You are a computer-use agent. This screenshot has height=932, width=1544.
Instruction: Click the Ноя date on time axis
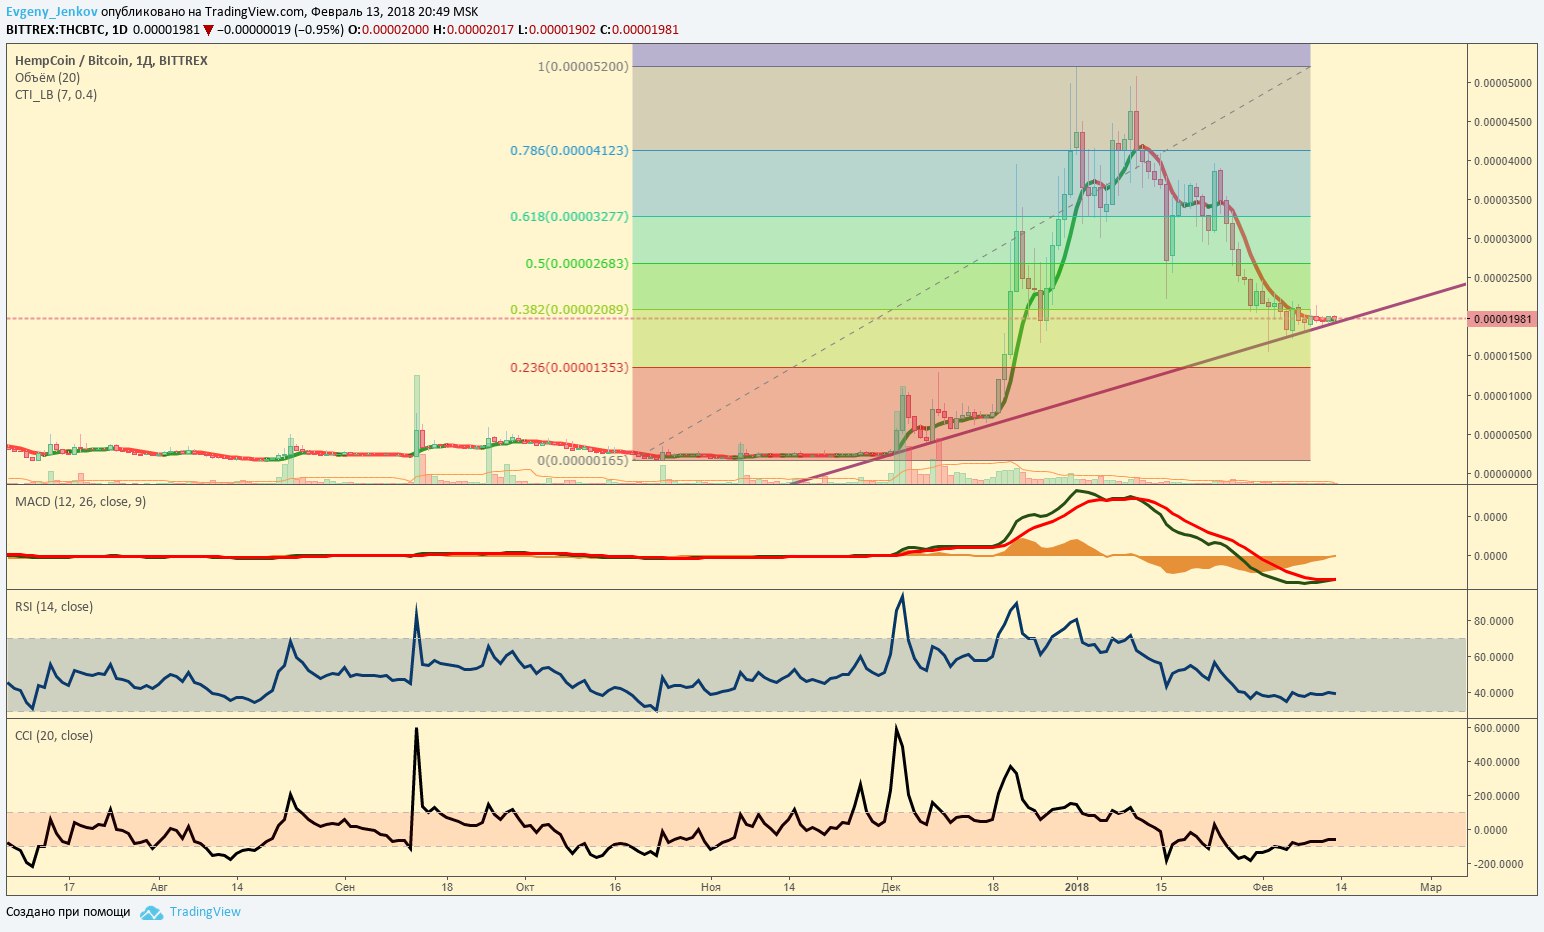coord(710,887)
